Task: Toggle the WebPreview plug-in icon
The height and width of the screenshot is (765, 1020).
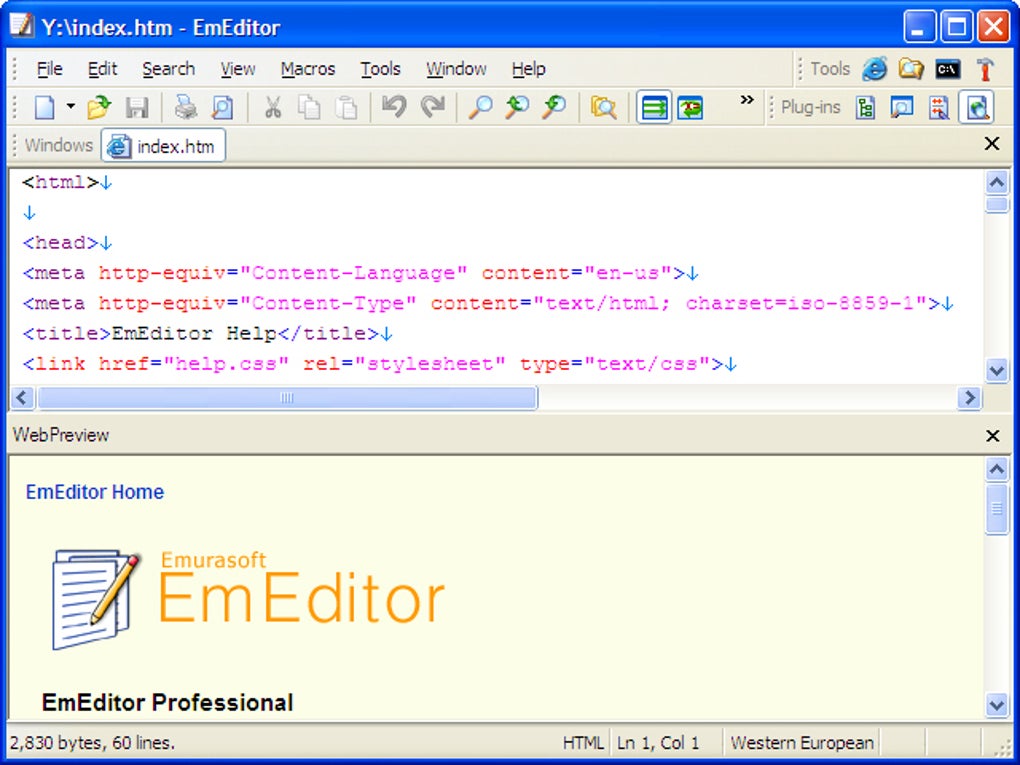Action: pos(976,107)
